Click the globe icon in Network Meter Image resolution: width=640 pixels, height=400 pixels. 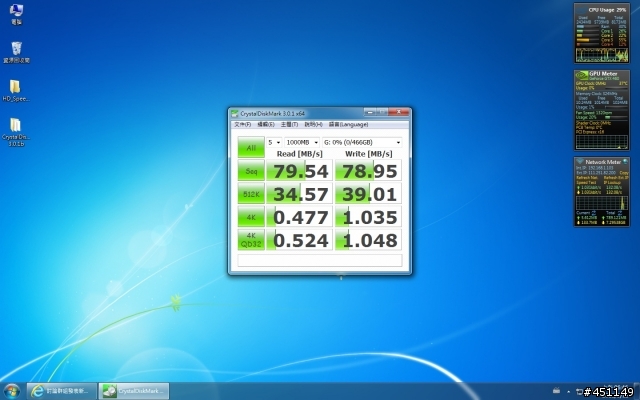[625, 162]
